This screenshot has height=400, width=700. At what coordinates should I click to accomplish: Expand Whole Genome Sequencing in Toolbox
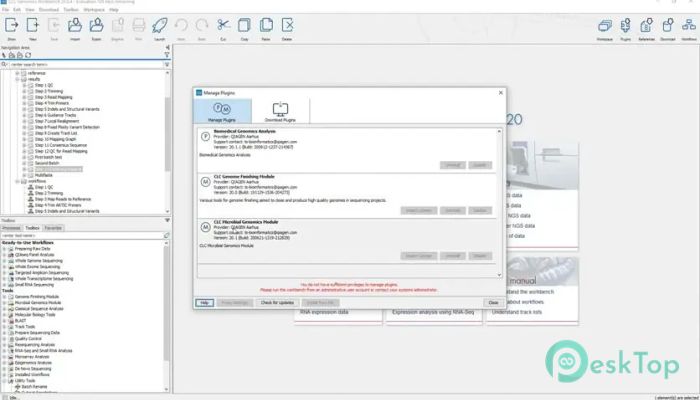4,261
